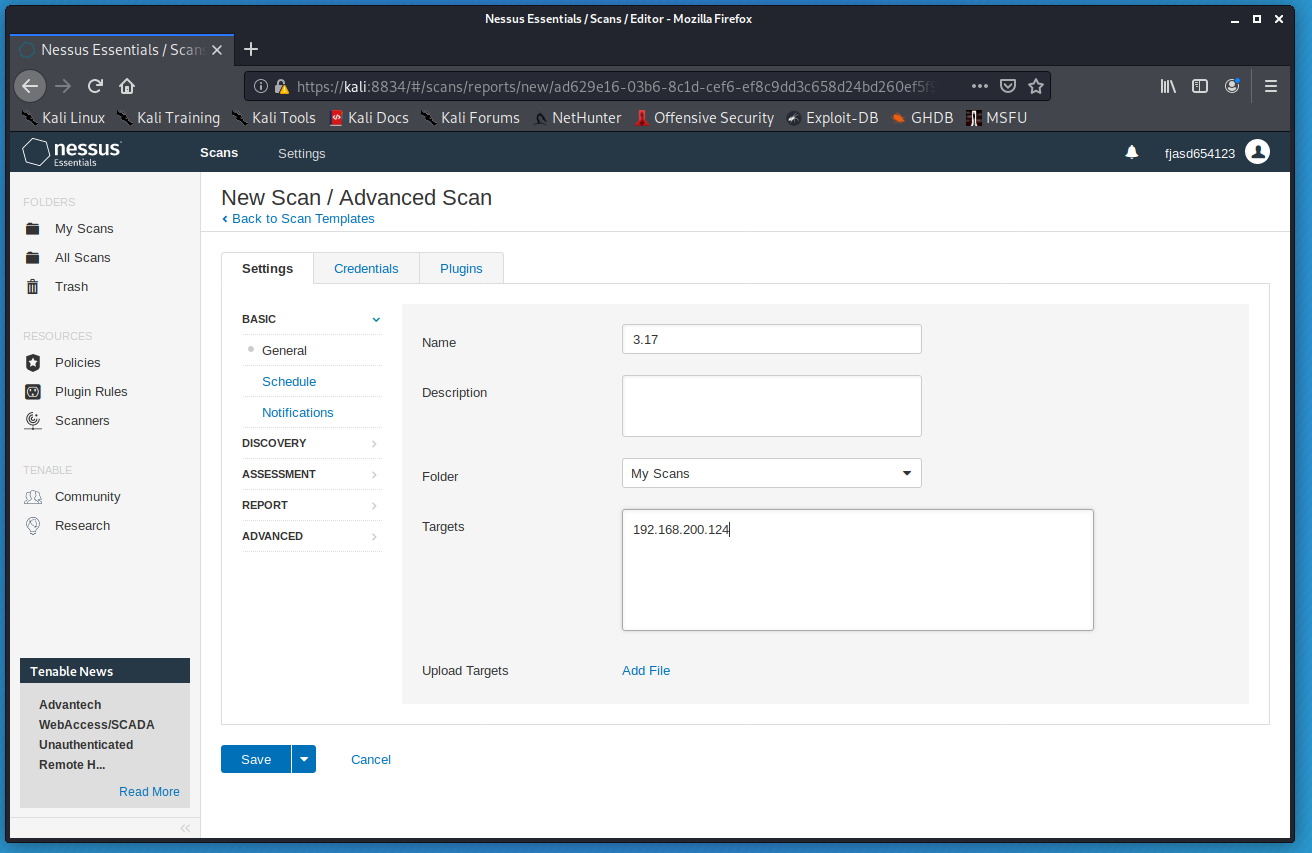Screen dimensions: 1312x853
Task: Focus the Name field containing 3.17
Action: point(772,339)
